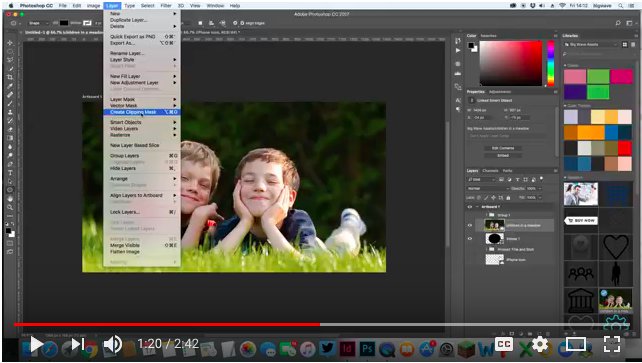The height and width of the screenshot is (363, 642).
Task: Switch to the Swatches tab beside Color
Action: pyautogui.click(x=488, y=36)
